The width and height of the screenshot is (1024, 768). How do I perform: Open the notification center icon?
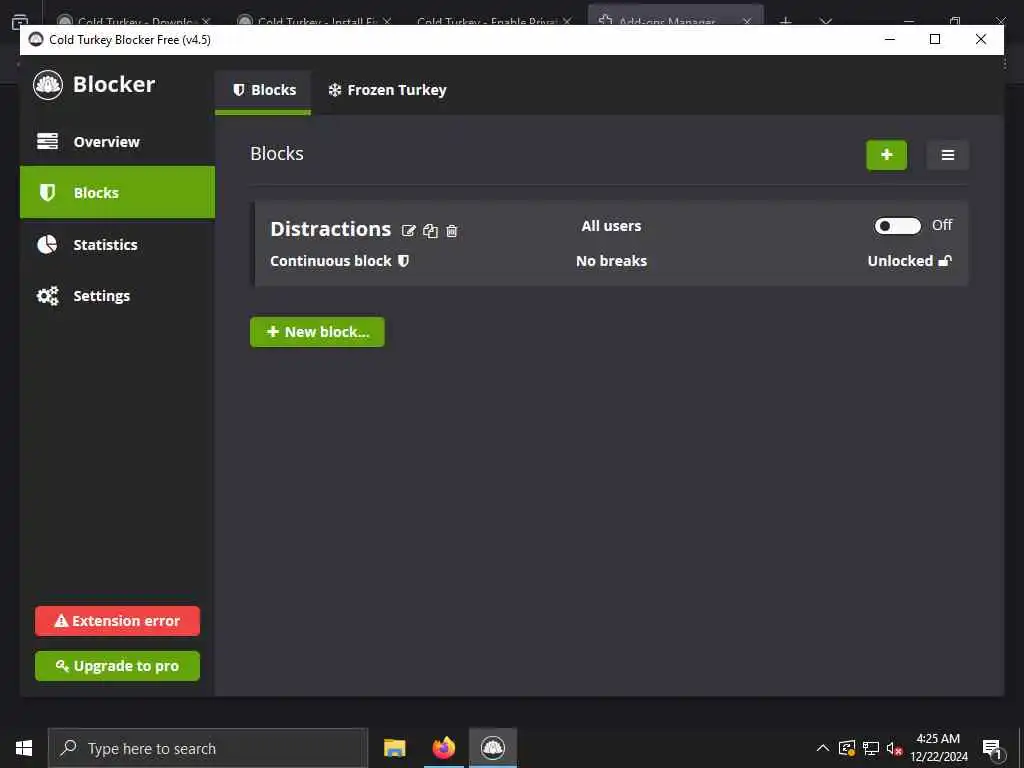pos(992,749)
